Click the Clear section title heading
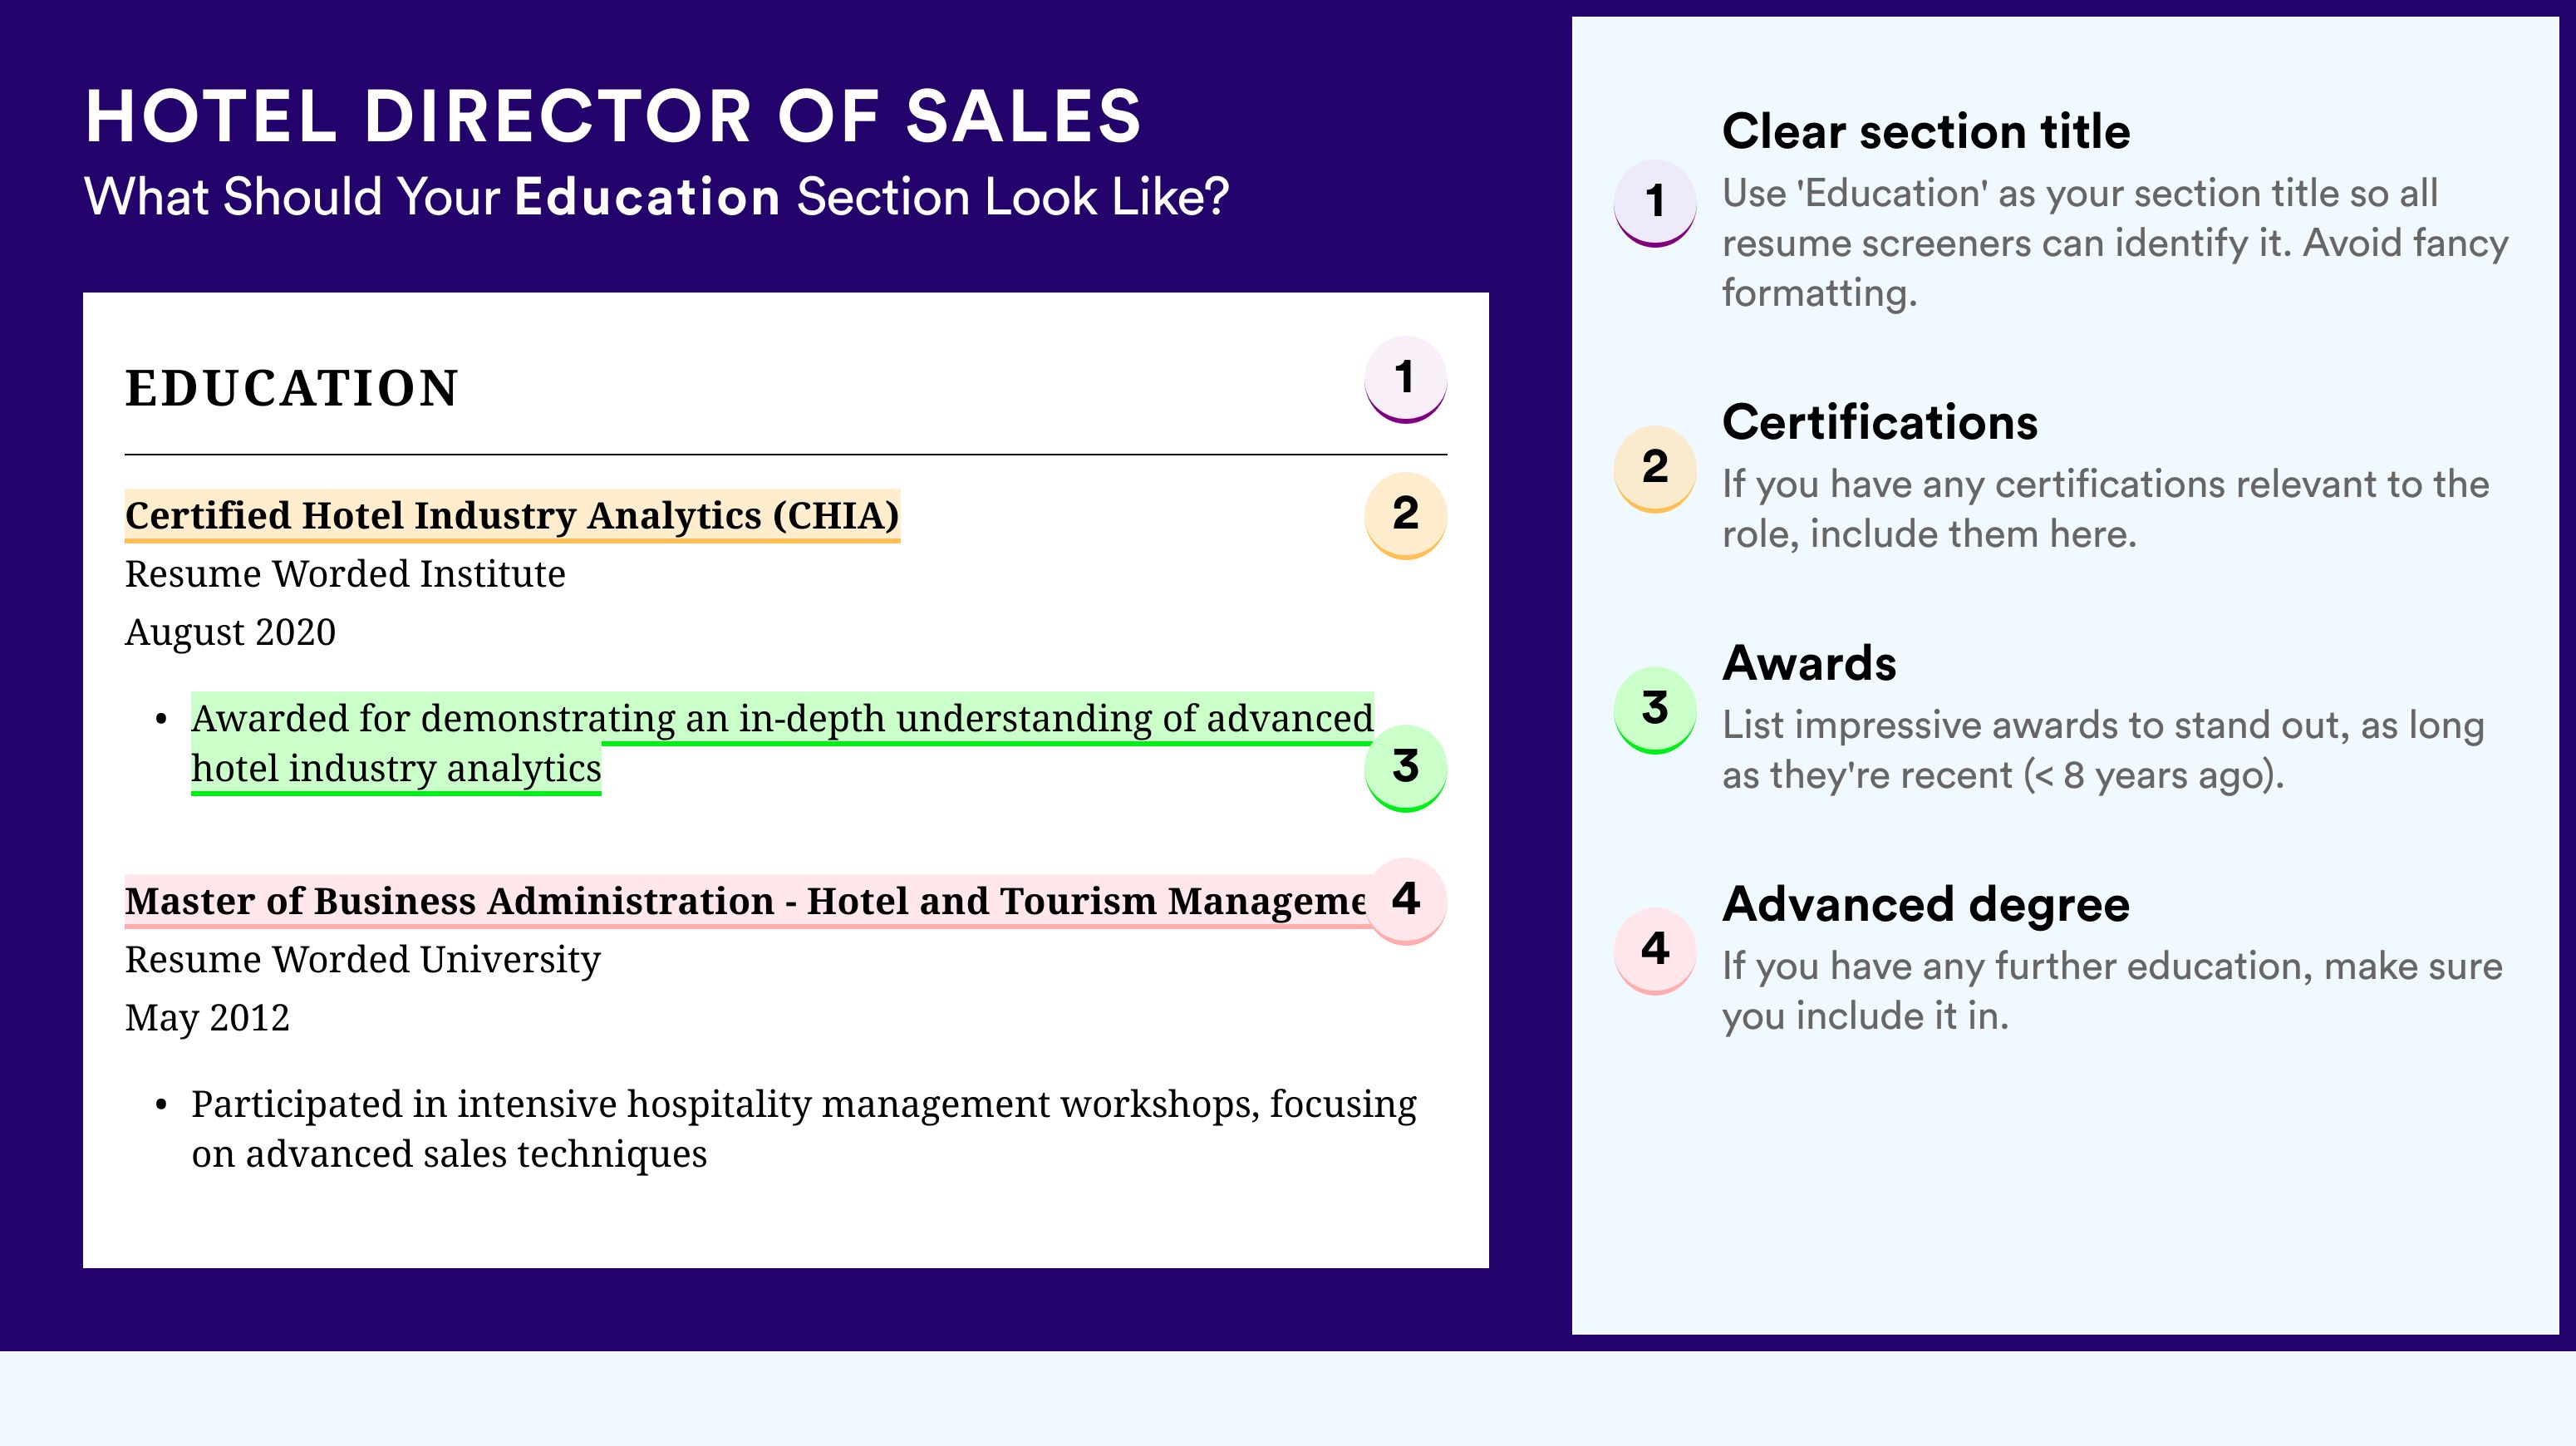Image resolution: width=2576 pixels, height=1446 pixels. [x=1926, y=131]
